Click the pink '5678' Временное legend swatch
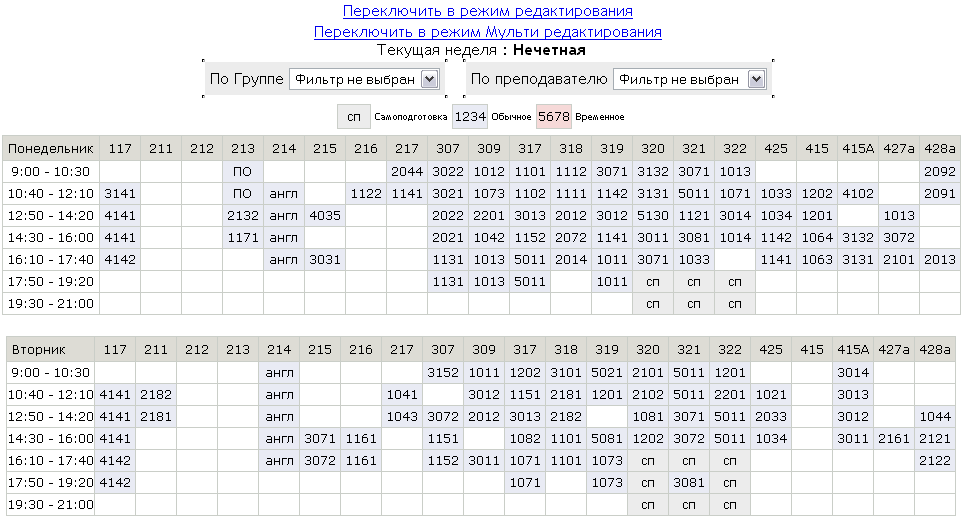Screen dimensions: 964x523 point(553,117)
